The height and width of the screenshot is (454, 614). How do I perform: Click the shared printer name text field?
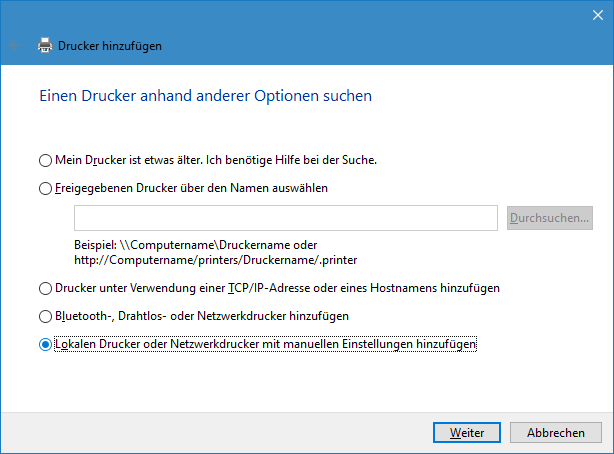pyautogui.click(x=286, y=218)
